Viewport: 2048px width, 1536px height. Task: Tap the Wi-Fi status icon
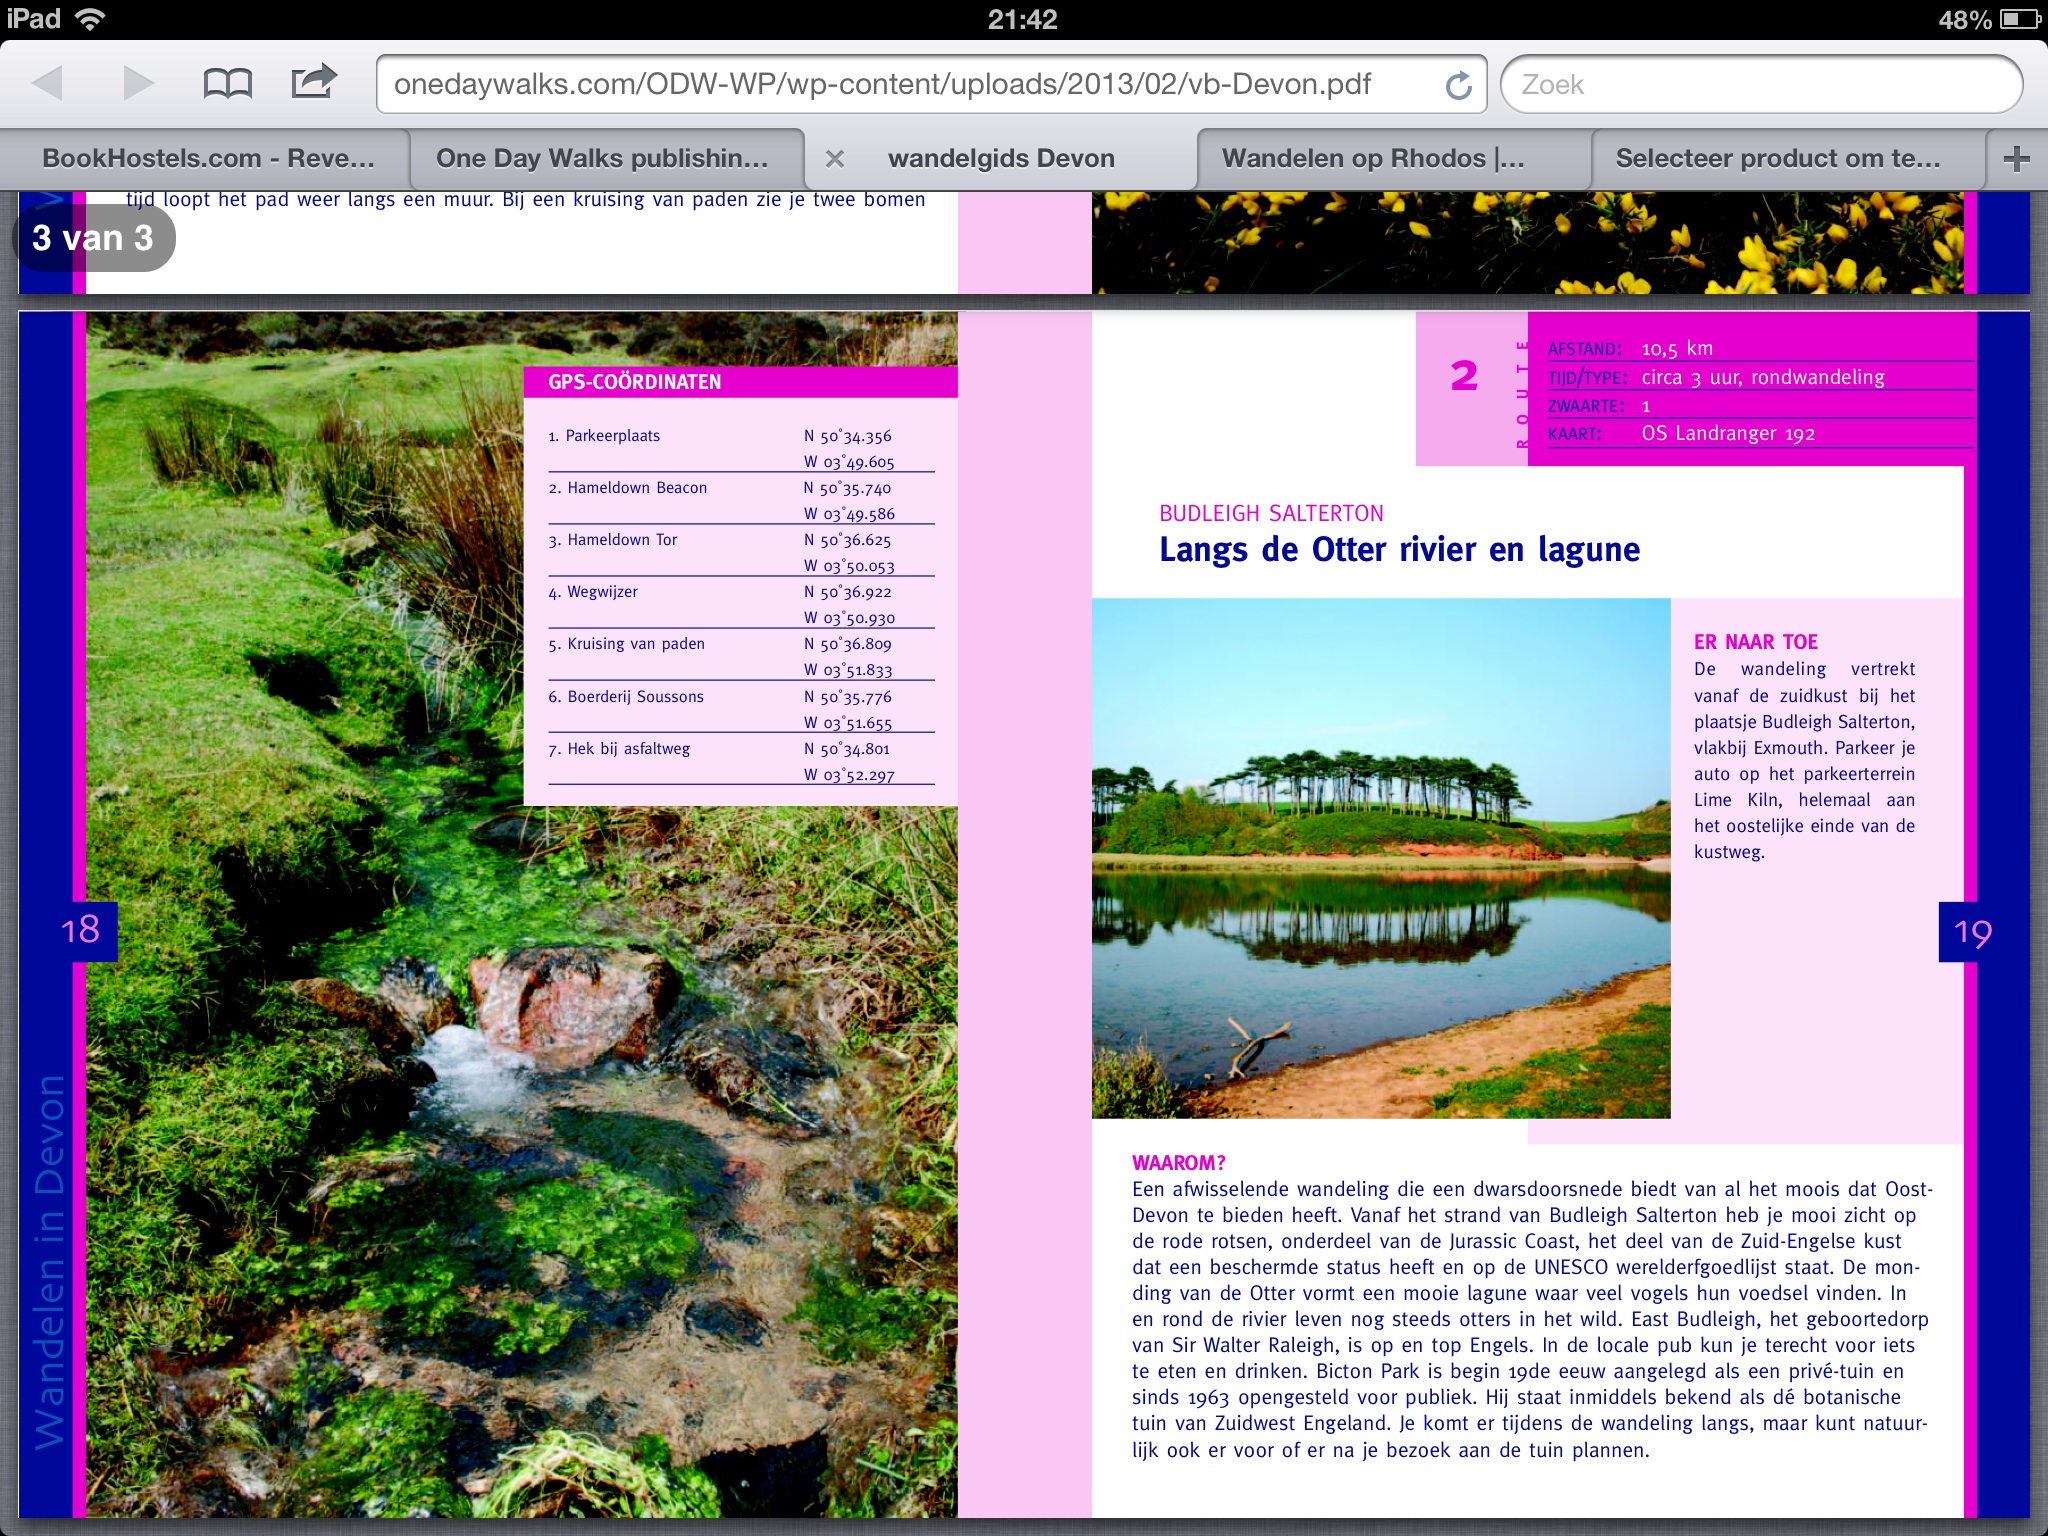(x=90, y=19)
